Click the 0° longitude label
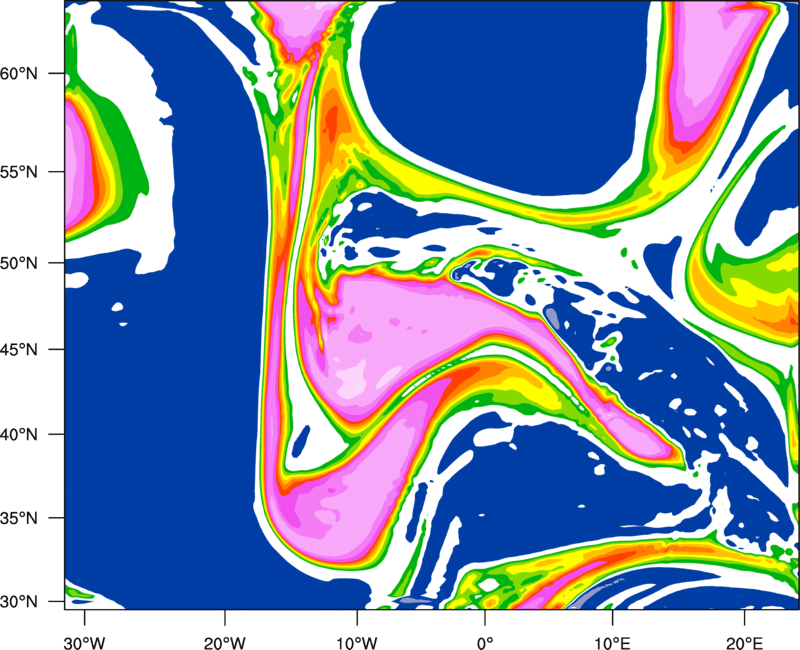This screenshot has width=800, height=650. point(485,643)
